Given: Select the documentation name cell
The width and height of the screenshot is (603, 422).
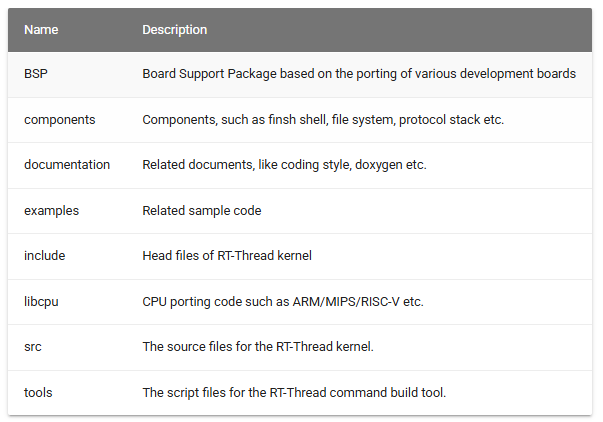Looking at the screenshot, I should (x=66, y=165).
